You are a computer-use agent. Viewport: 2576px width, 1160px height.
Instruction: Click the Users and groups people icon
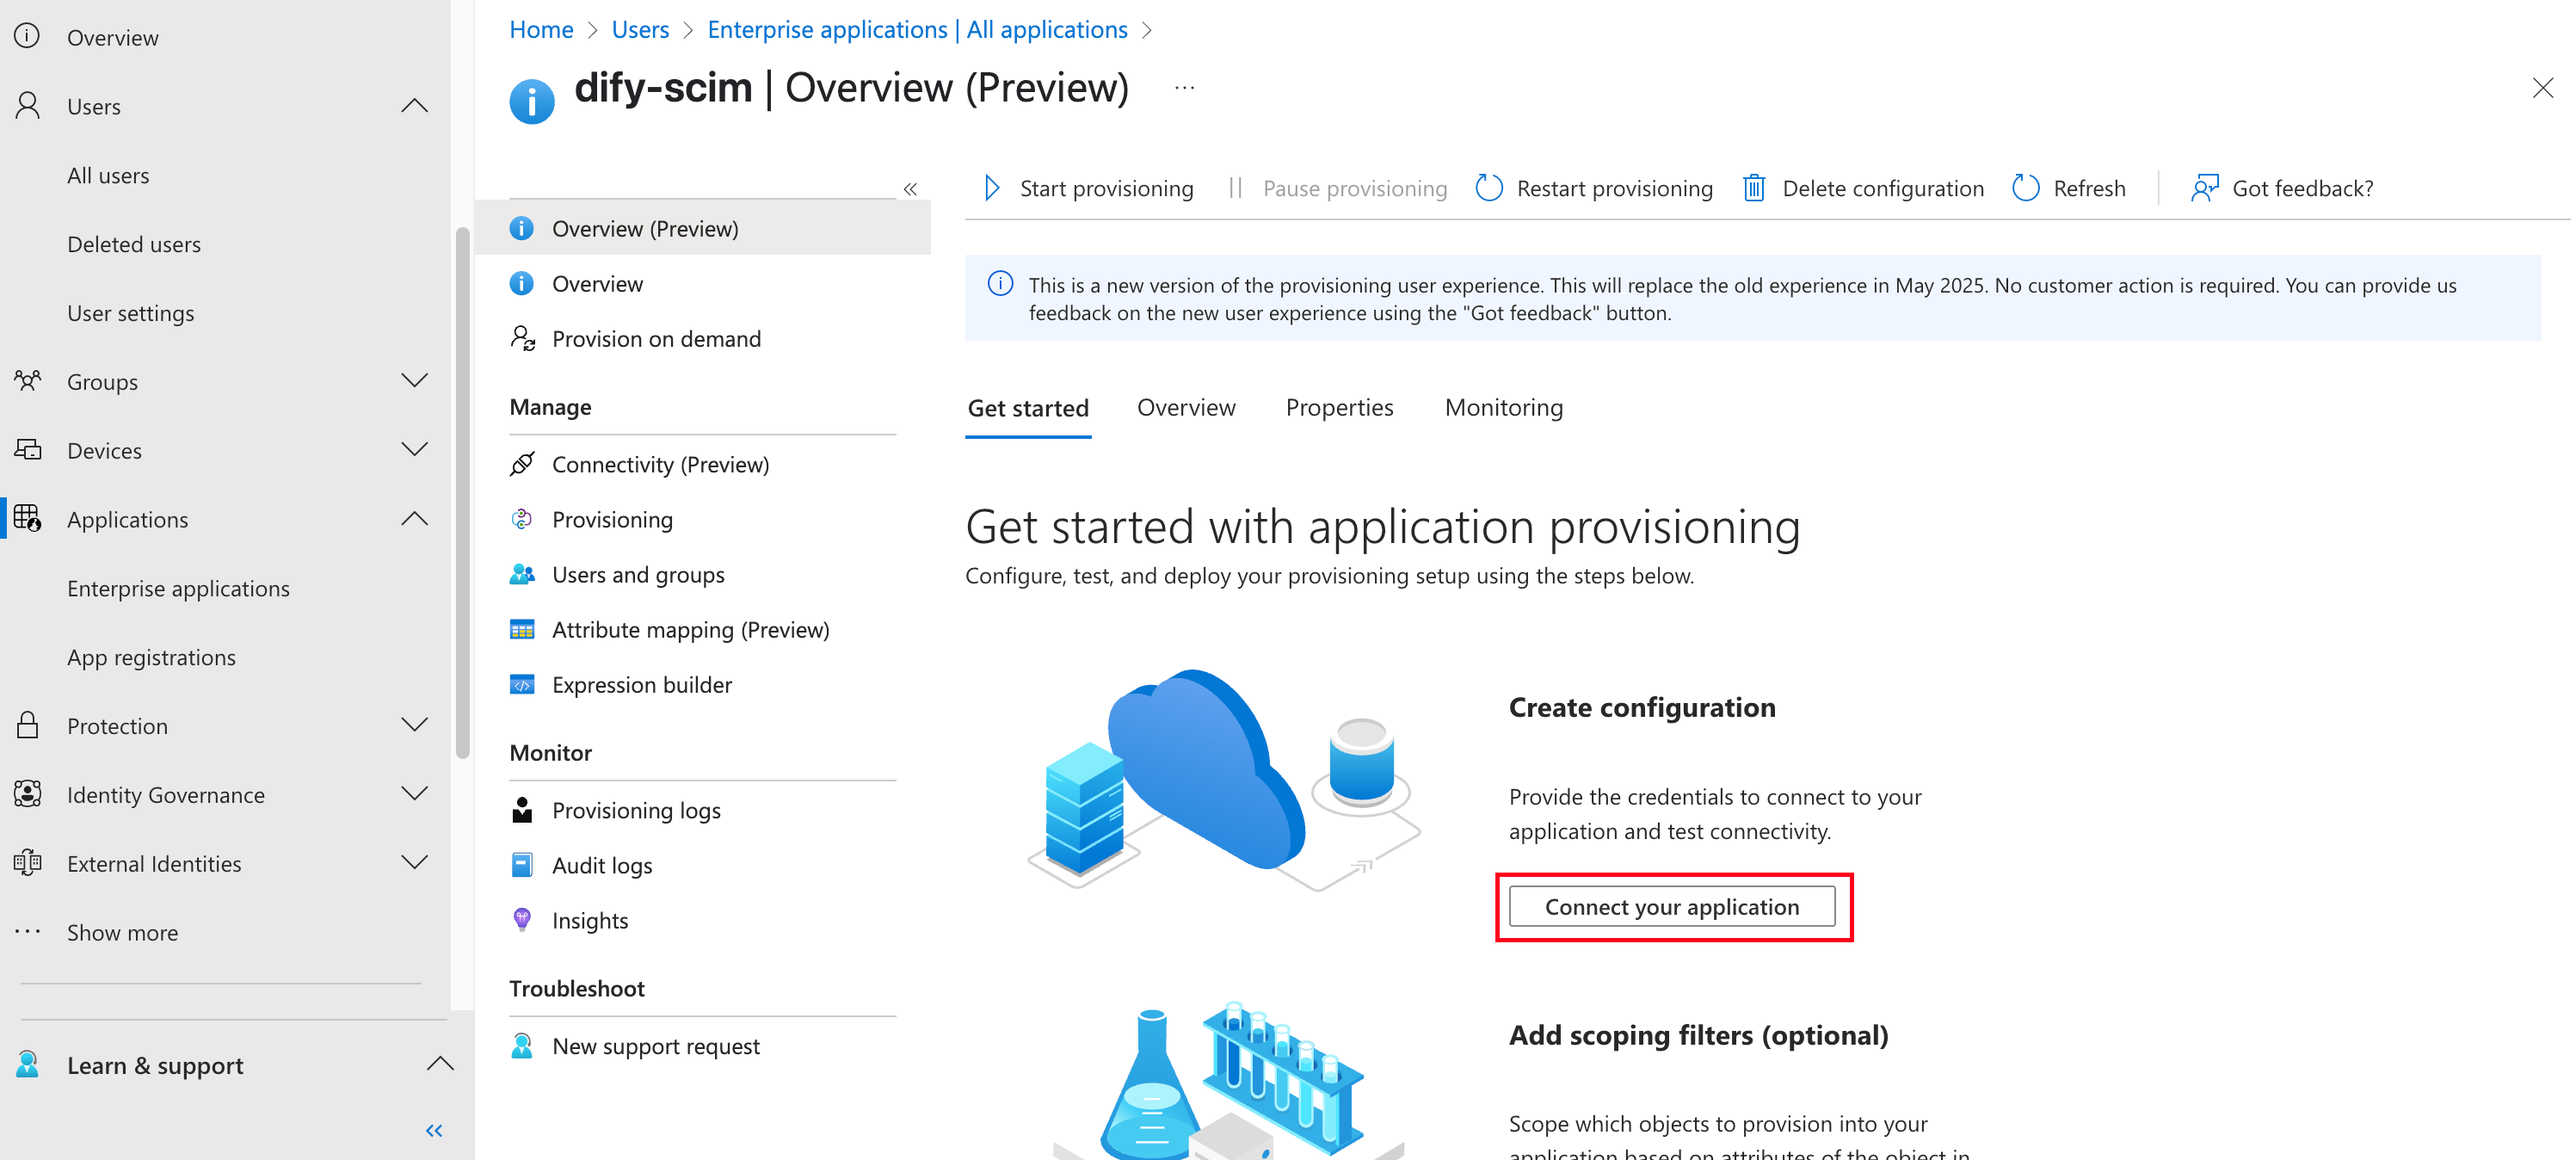pos(522,574)
